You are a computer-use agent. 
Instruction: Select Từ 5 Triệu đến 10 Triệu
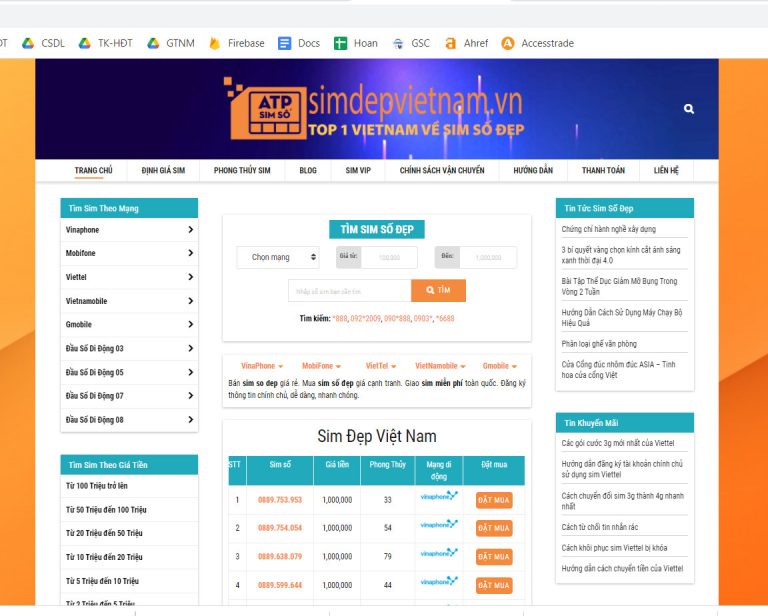[102, 581]
